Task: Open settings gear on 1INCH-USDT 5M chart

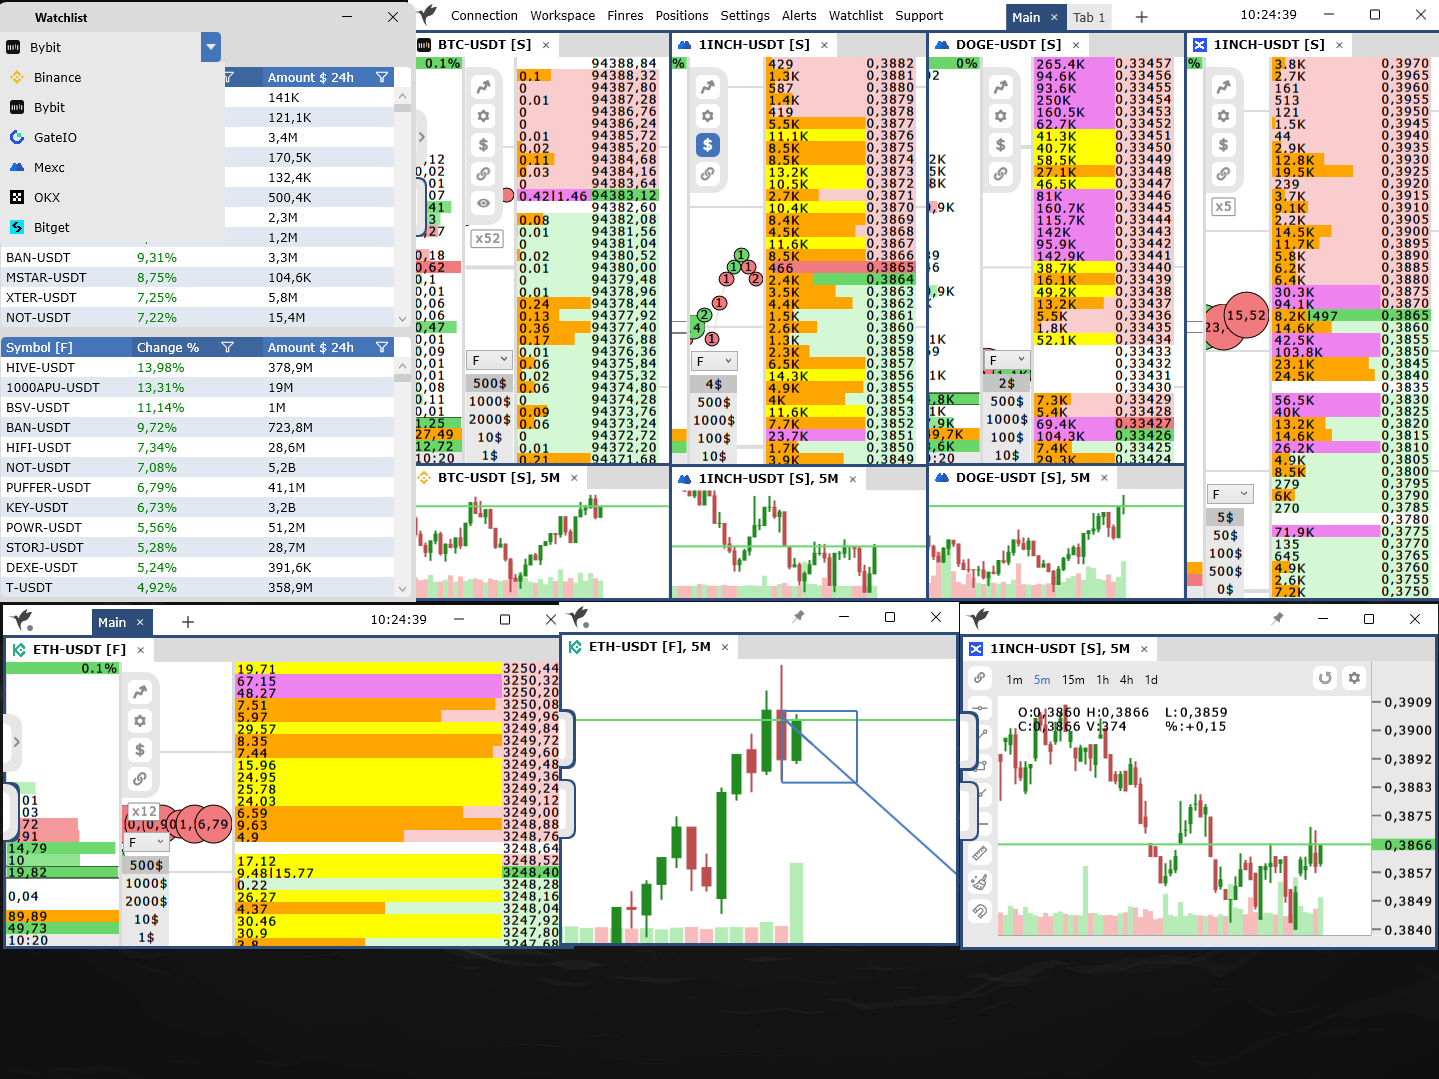Action: (1354, 678)
